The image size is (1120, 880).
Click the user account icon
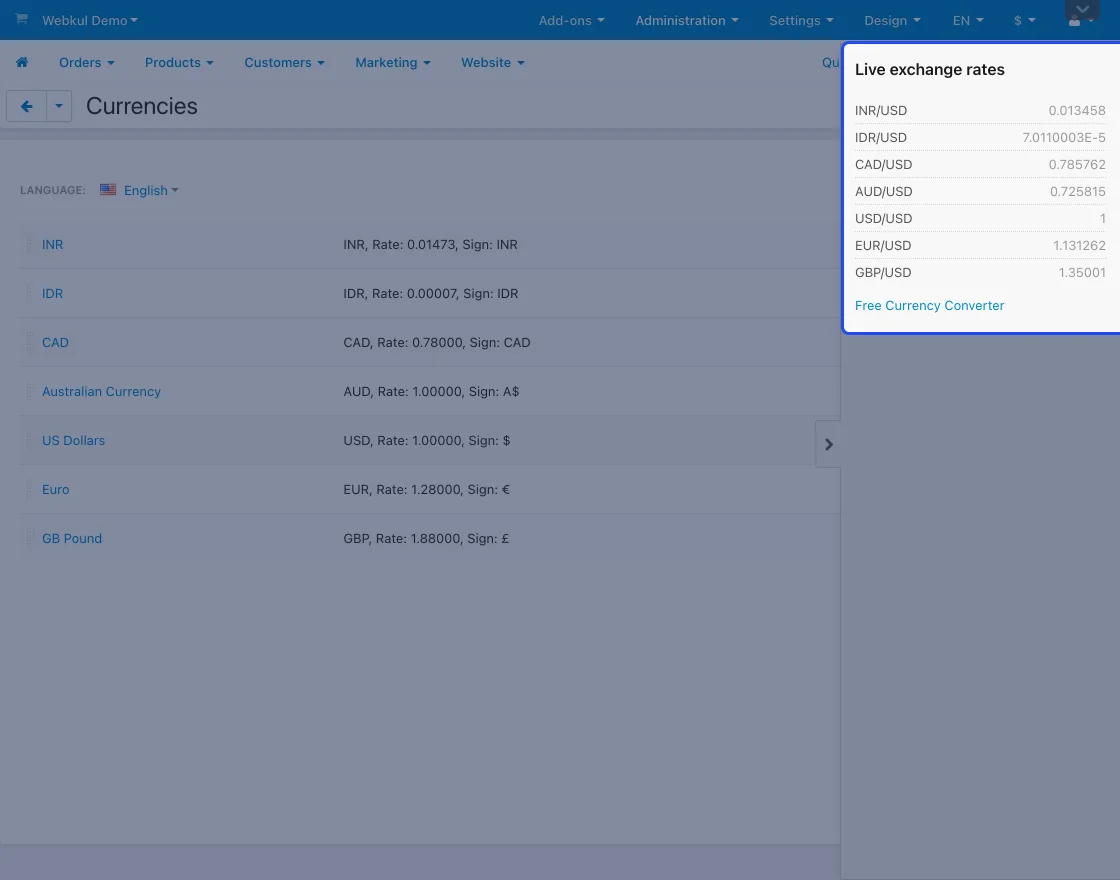click(x=1075, y=21)
